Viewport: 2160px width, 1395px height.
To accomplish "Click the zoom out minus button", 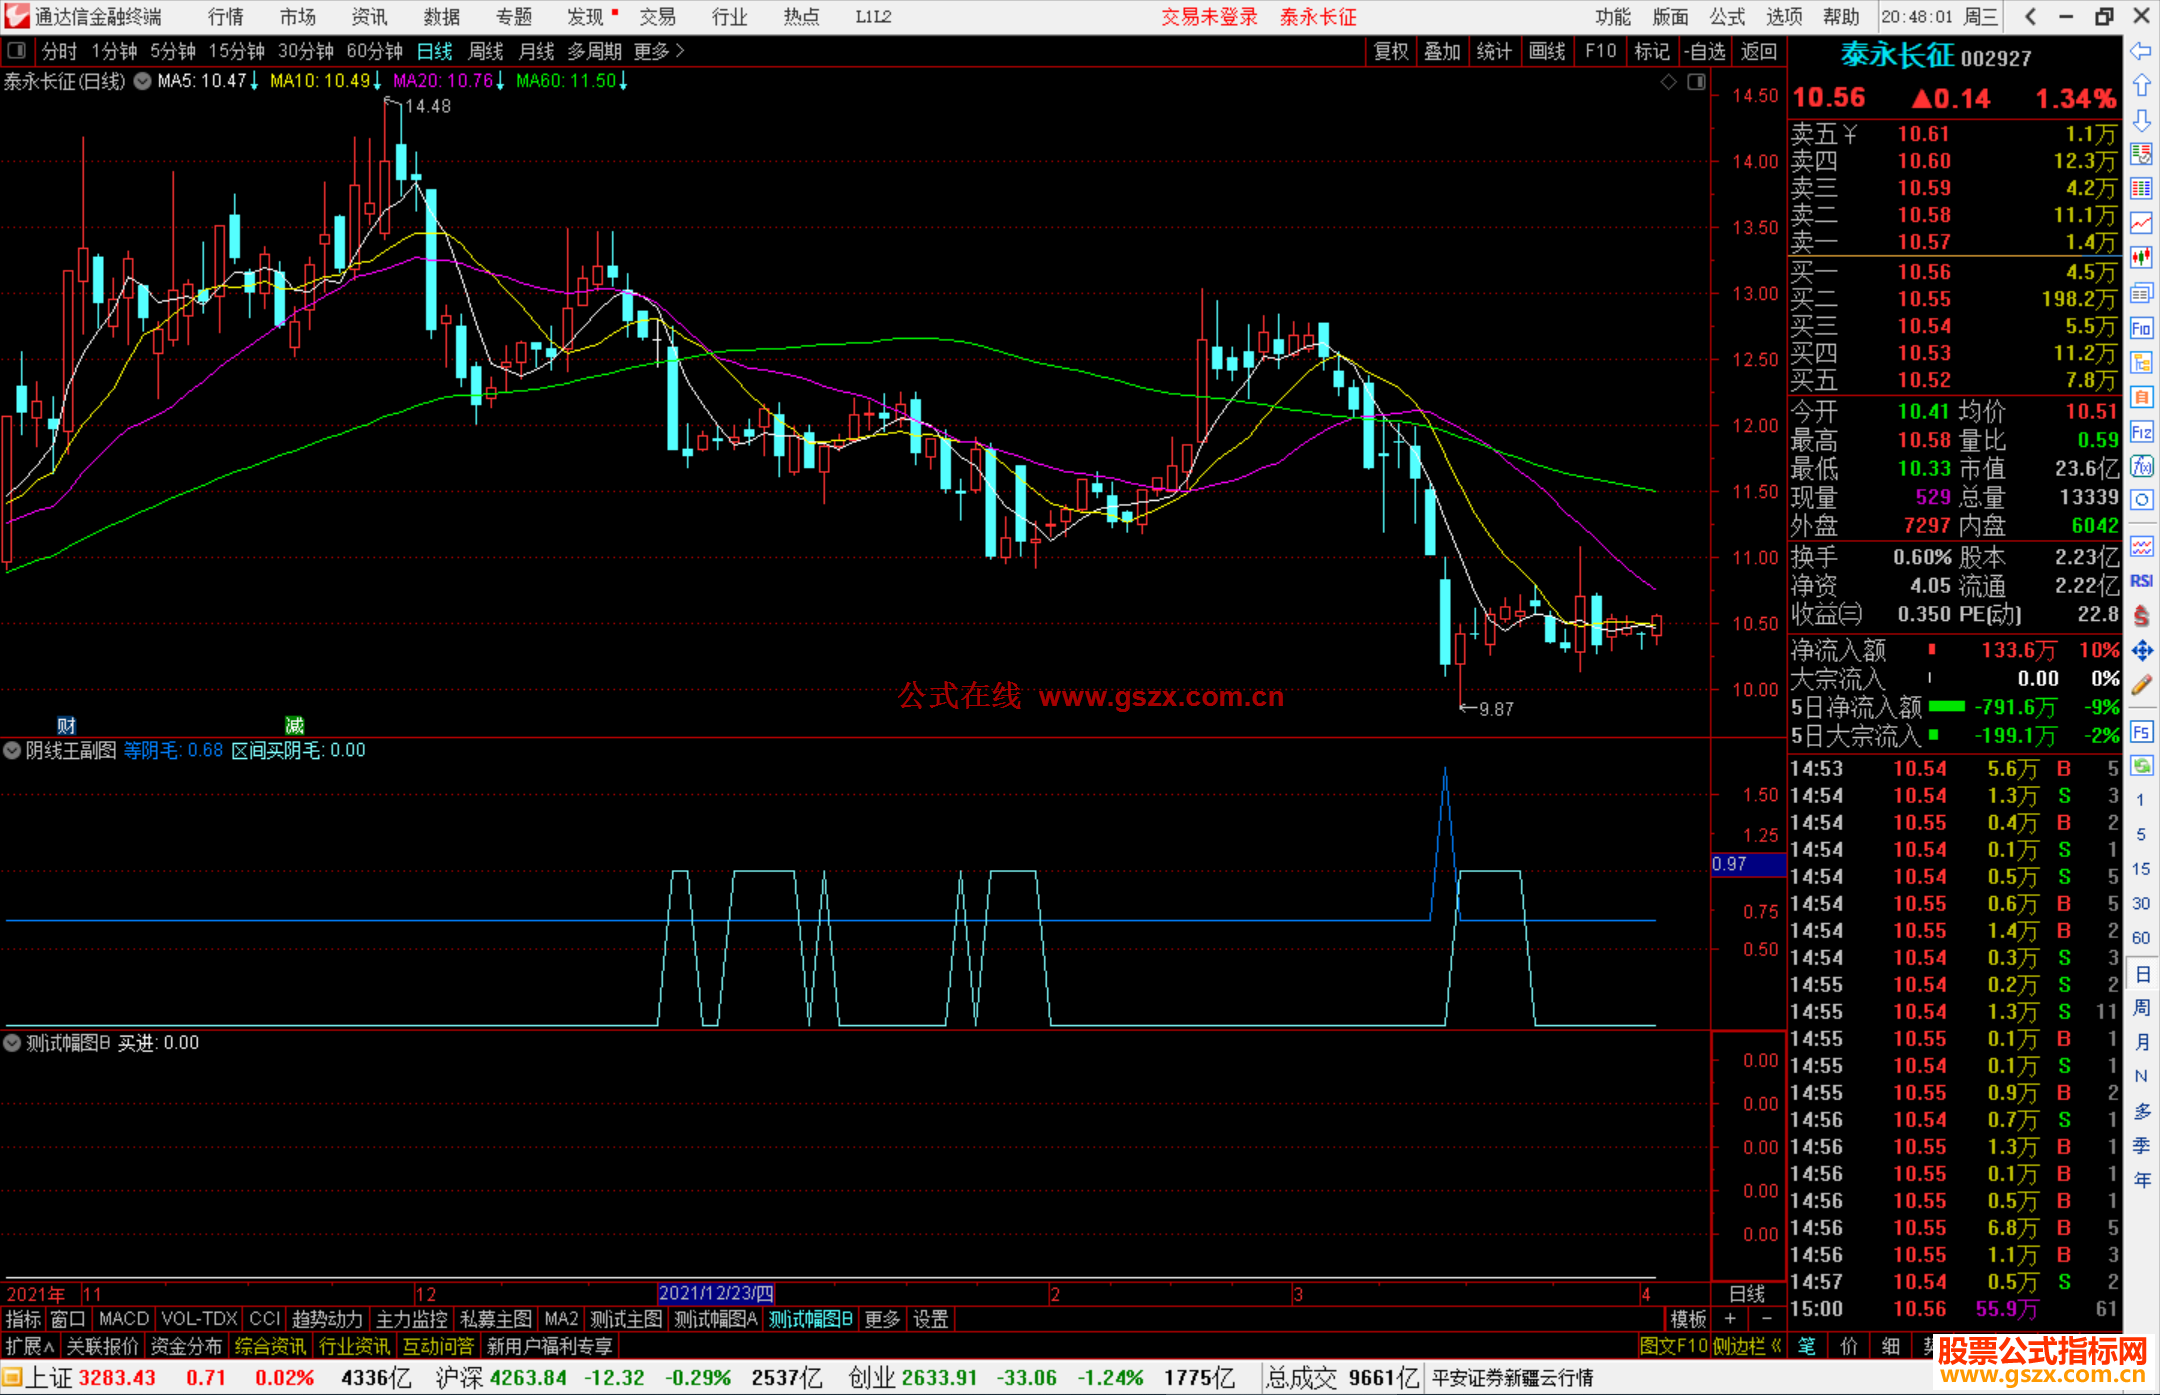I will pyautogui.click(x=1767, y=1319).
